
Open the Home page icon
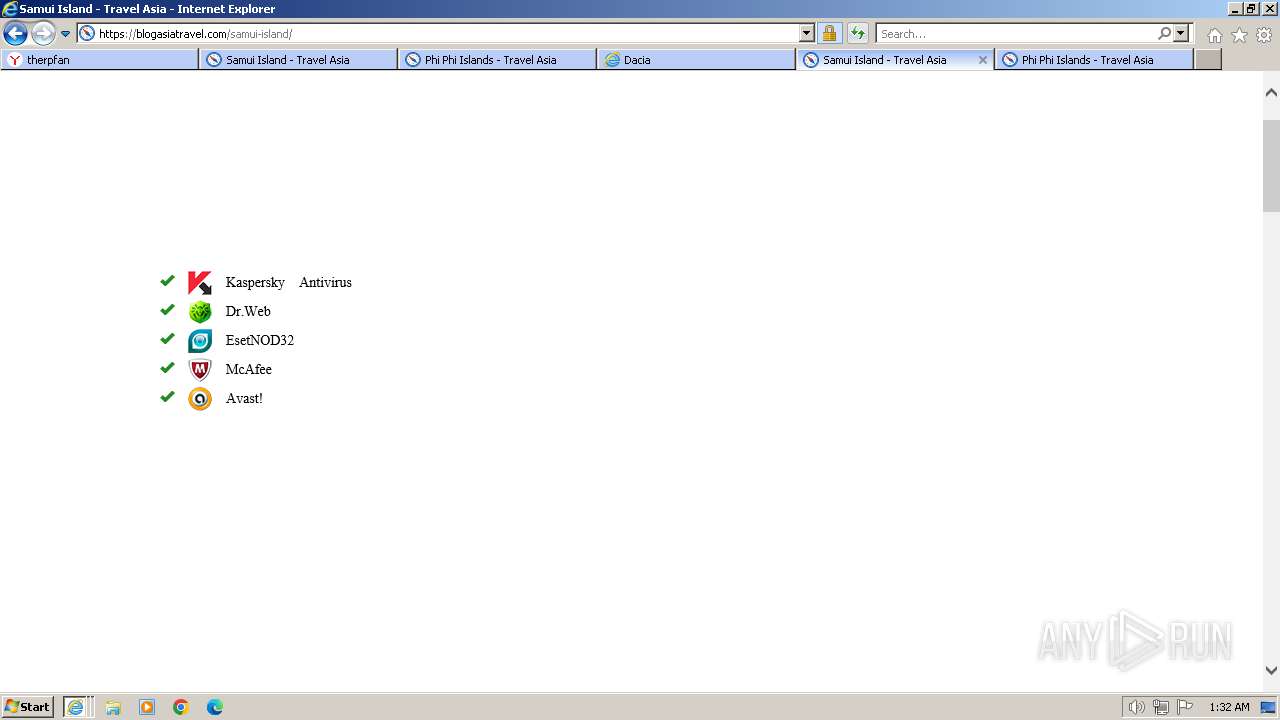point(1214,35)
